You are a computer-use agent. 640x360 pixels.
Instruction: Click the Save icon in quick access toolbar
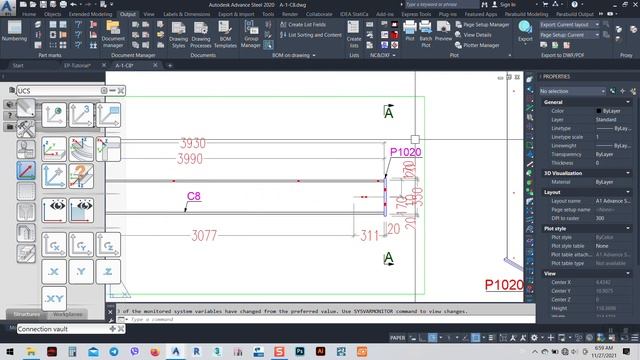coord(43,4)
